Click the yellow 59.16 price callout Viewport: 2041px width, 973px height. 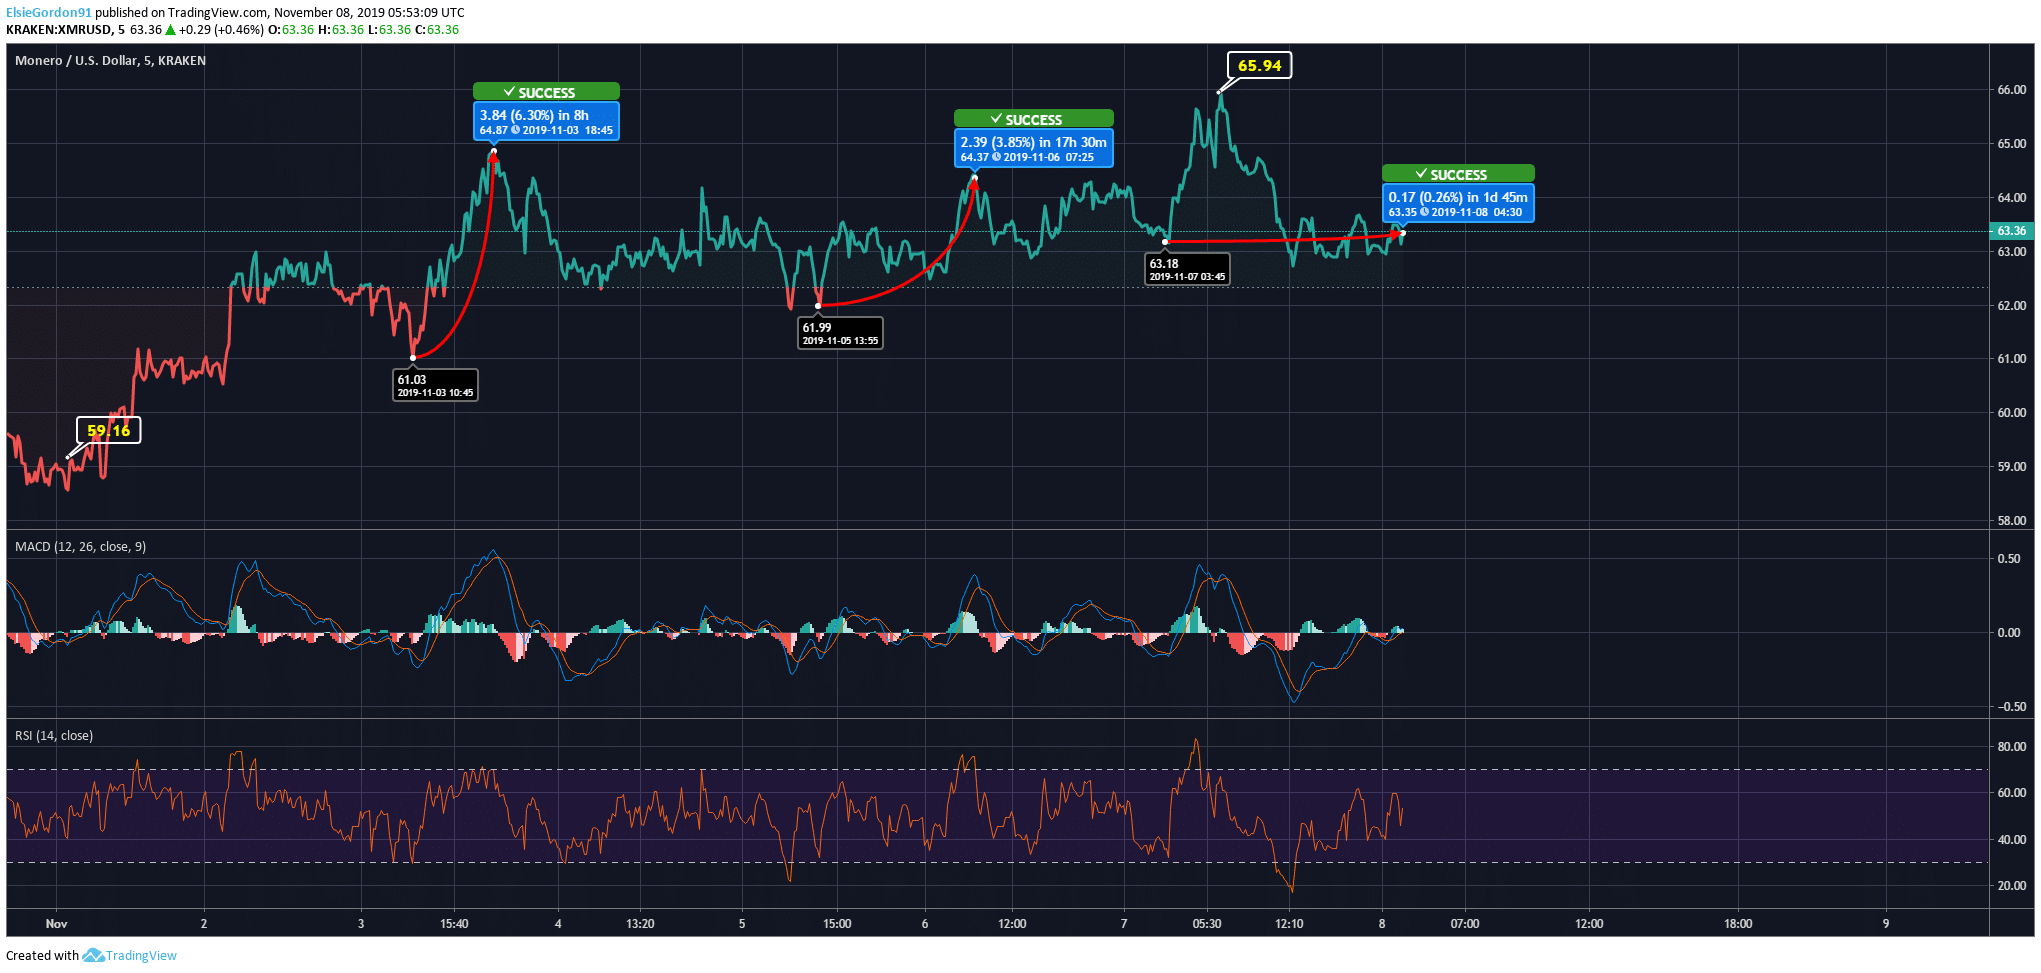click(x=109, y=431)
